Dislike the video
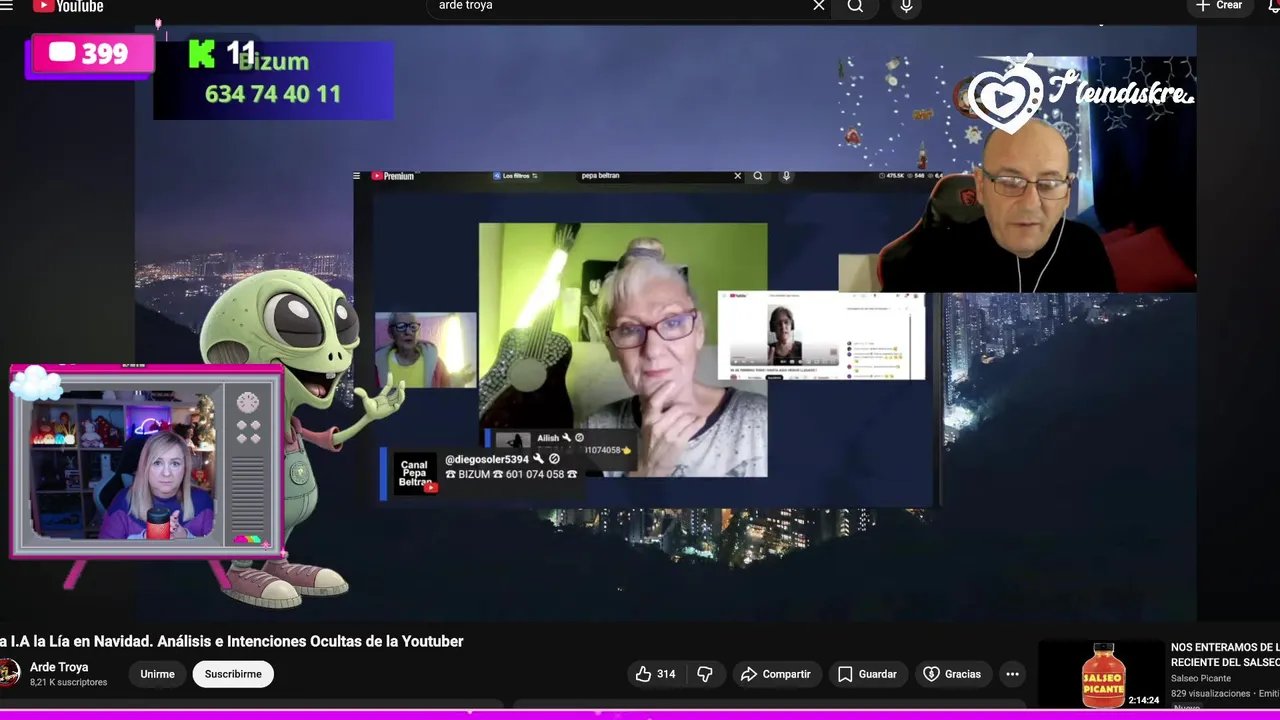This screenshot has height=720, width=1280. [704, 674]
